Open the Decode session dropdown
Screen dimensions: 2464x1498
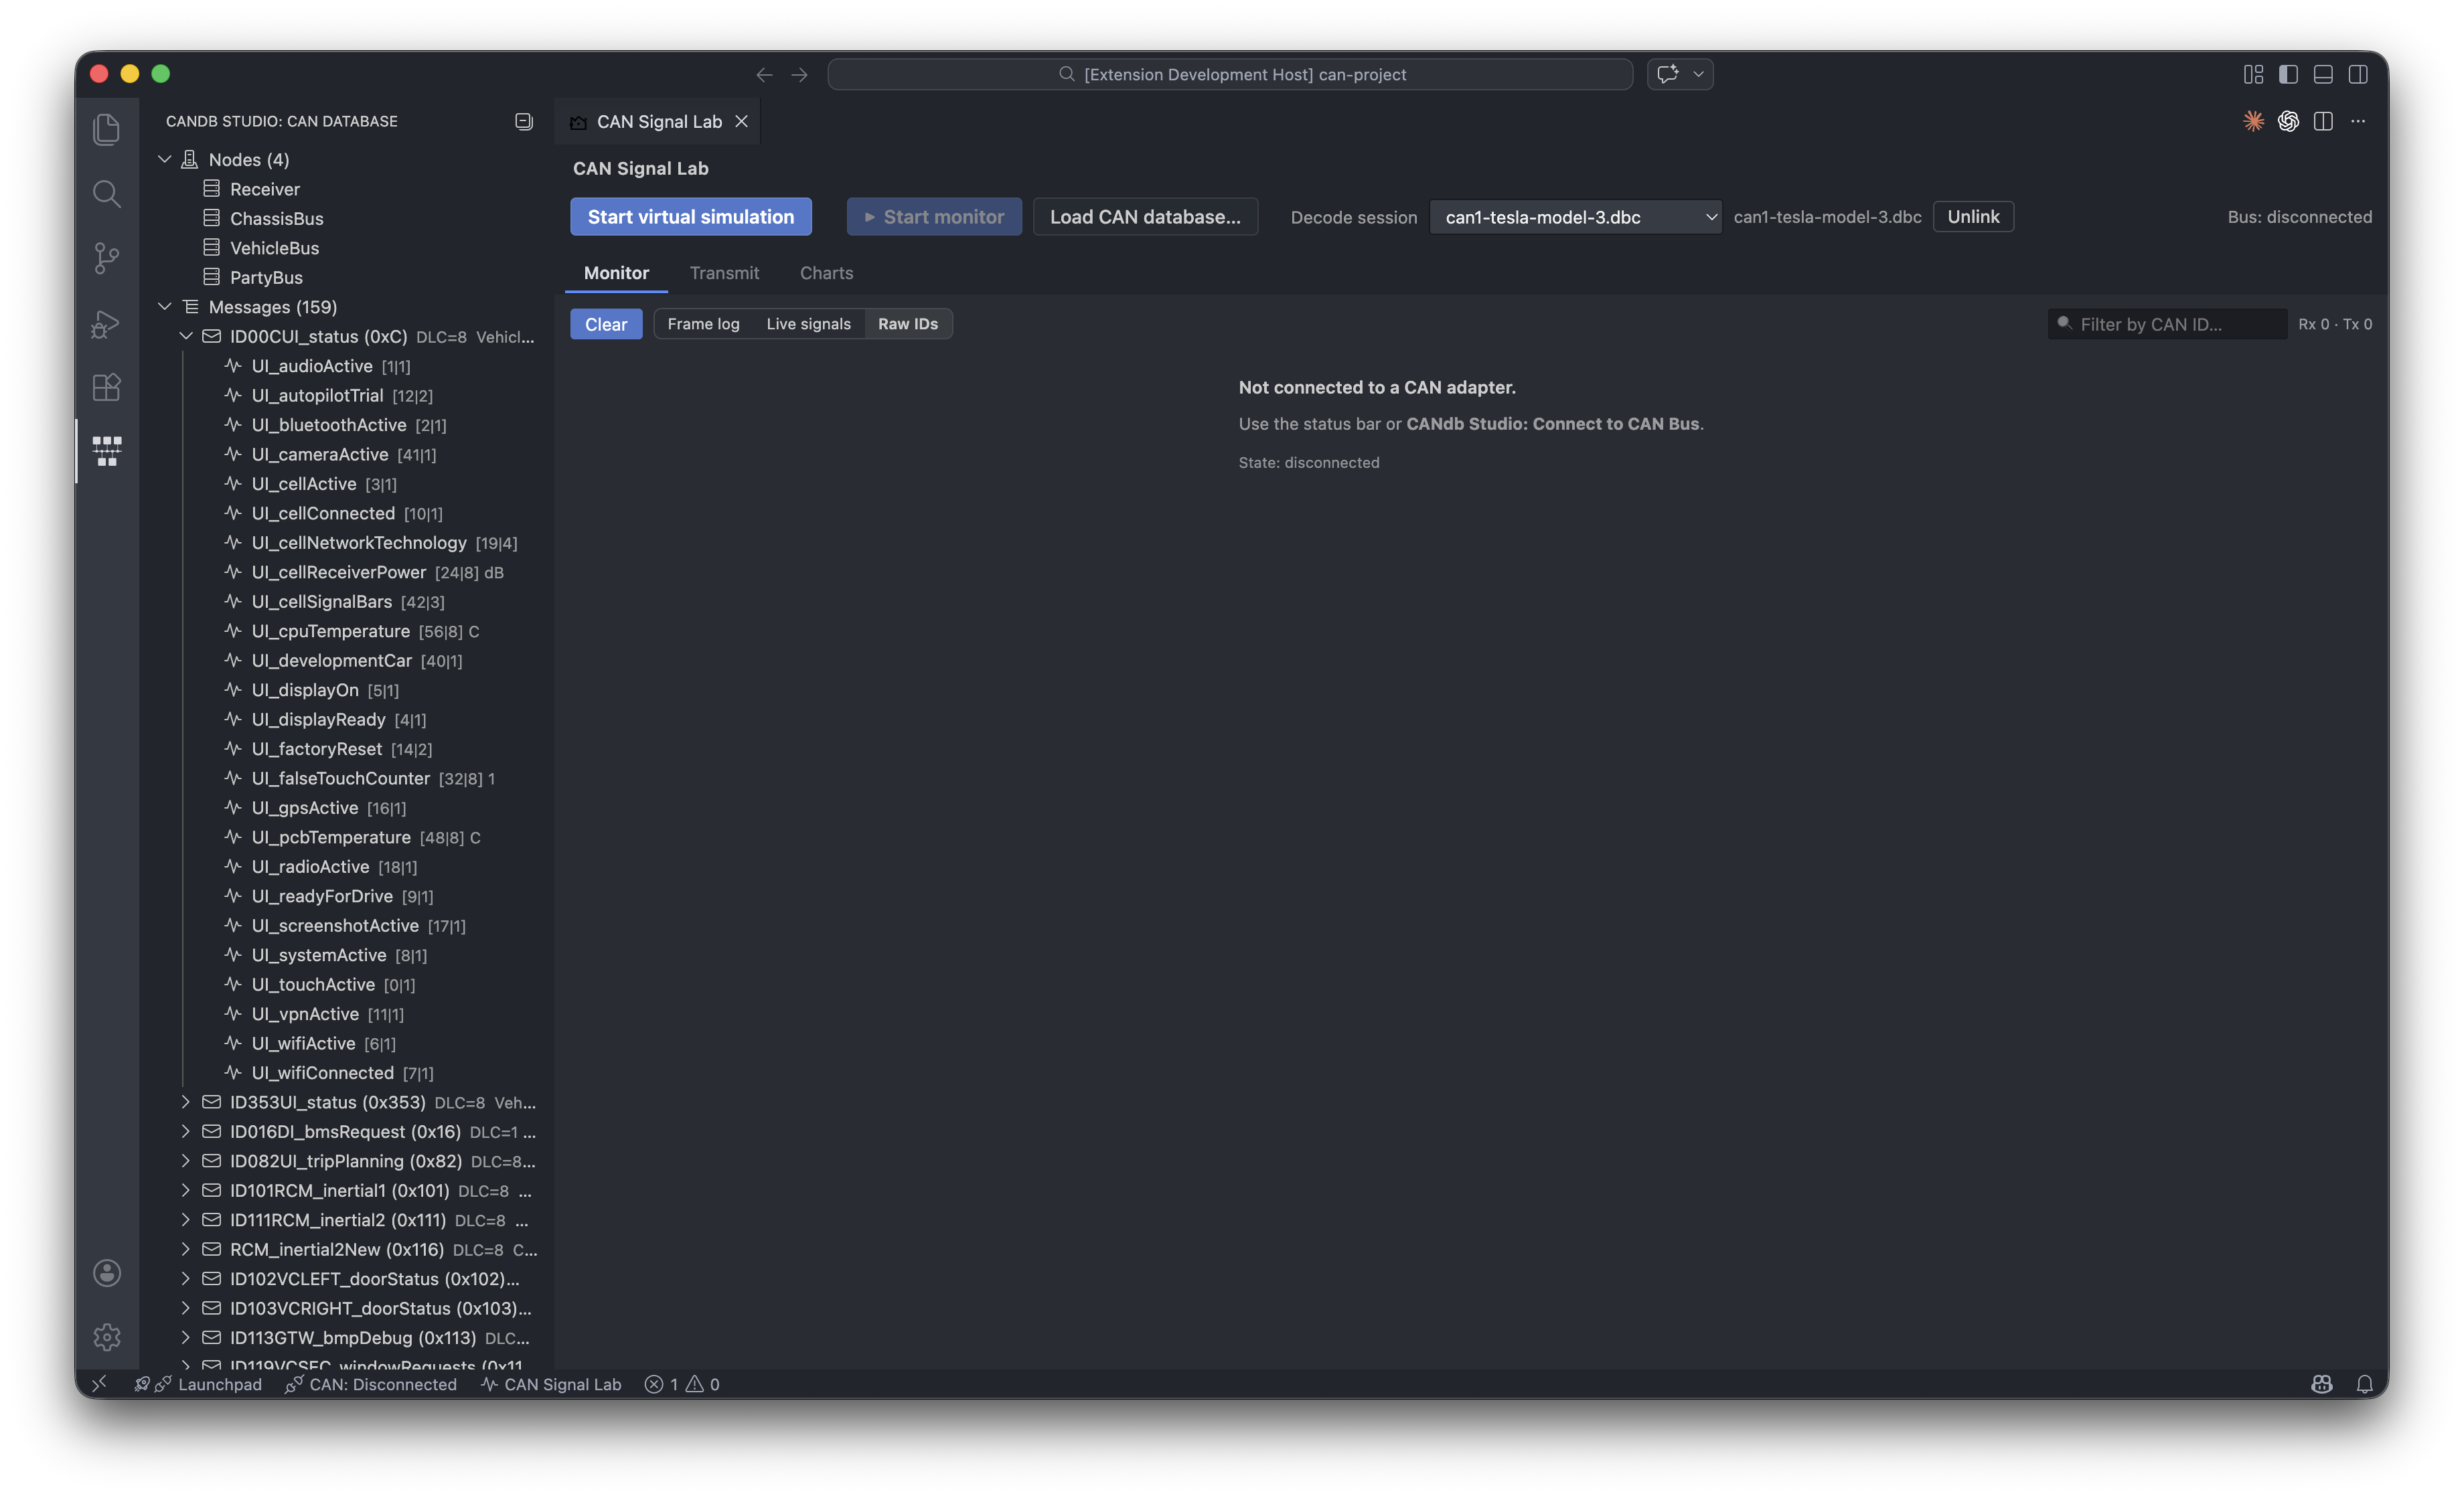click(x=1575, y=217)
